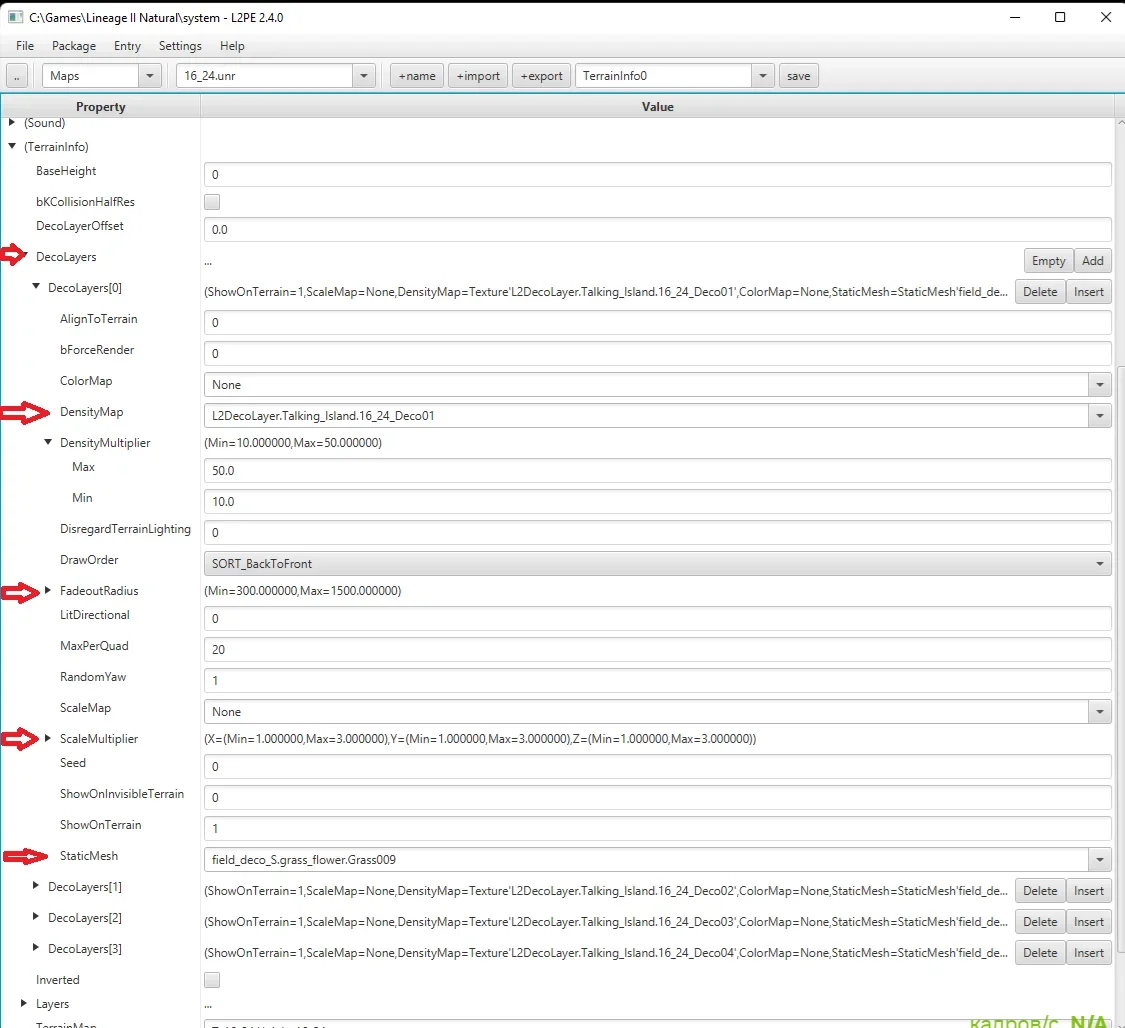Screen dimensions: 1125x1028
Task: Open the Package menu
Action: [x=74, y=46]
